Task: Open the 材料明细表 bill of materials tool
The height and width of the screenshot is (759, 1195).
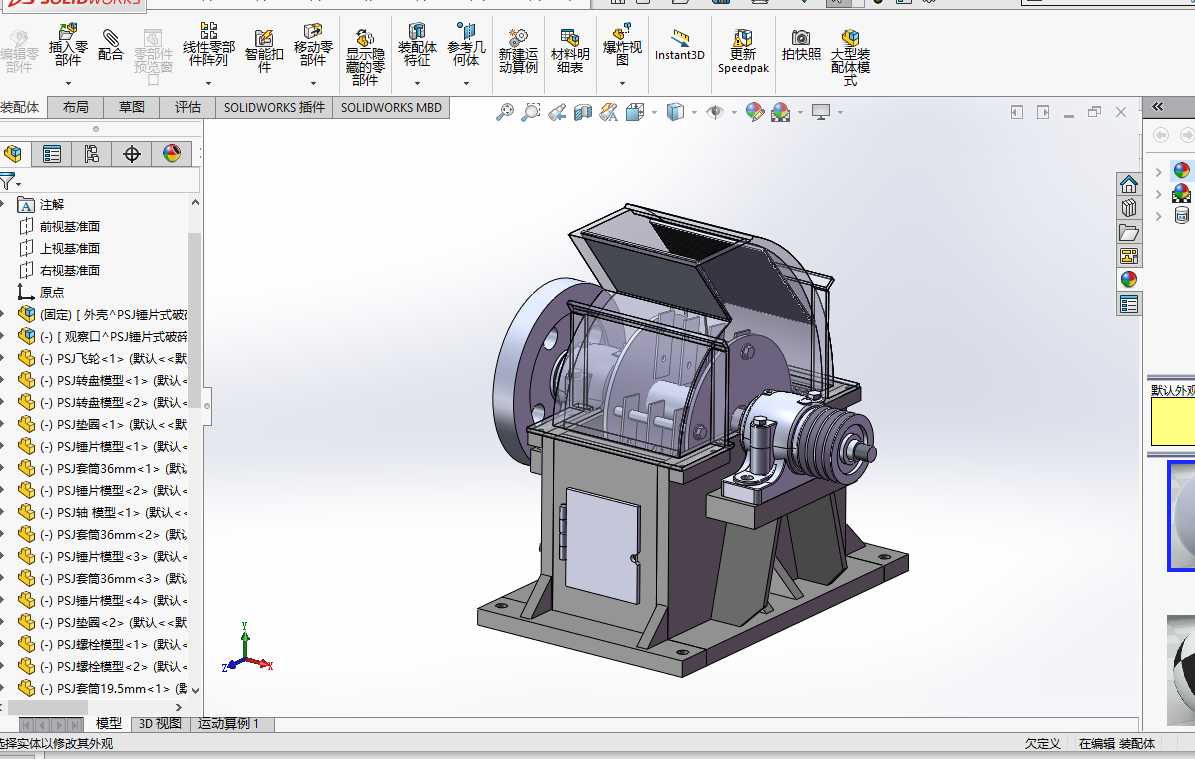Action: point(570,39)
